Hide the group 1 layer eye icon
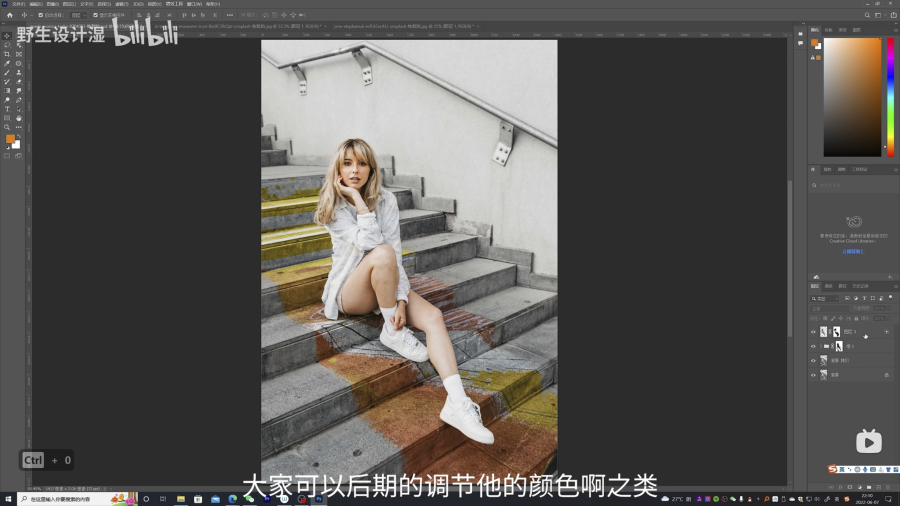 click(813, 347)
